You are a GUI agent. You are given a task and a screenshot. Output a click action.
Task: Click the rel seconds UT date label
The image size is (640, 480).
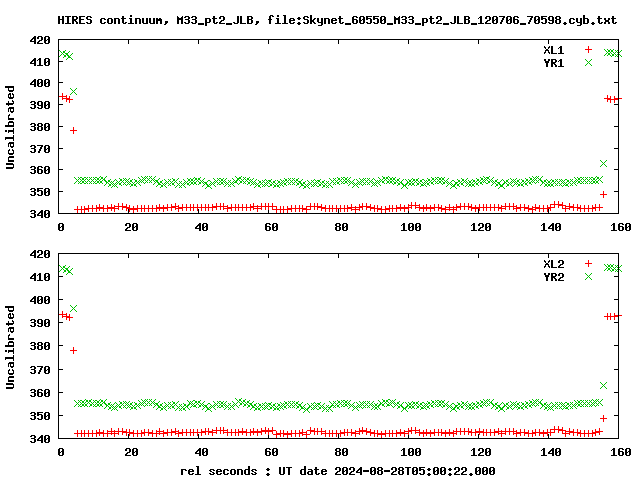[338, 471]
